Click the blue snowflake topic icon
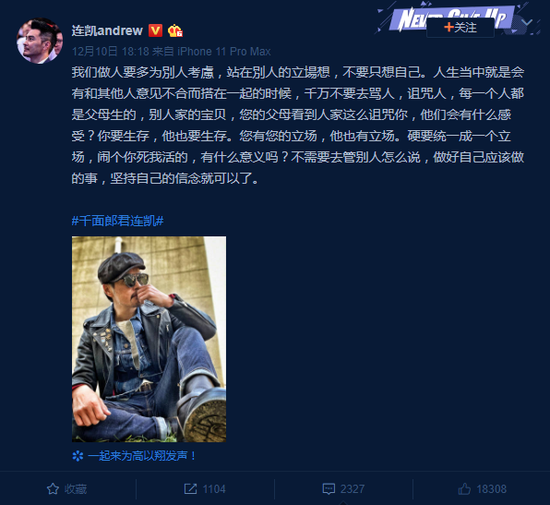 (x=78, y=456)
